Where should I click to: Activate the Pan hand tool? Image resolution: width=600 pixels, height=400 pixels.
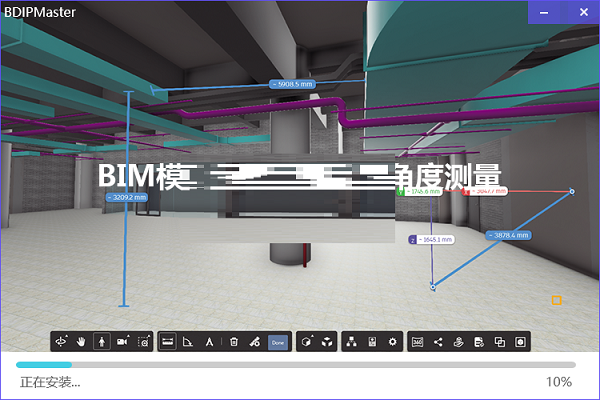(x=82, y=342)
